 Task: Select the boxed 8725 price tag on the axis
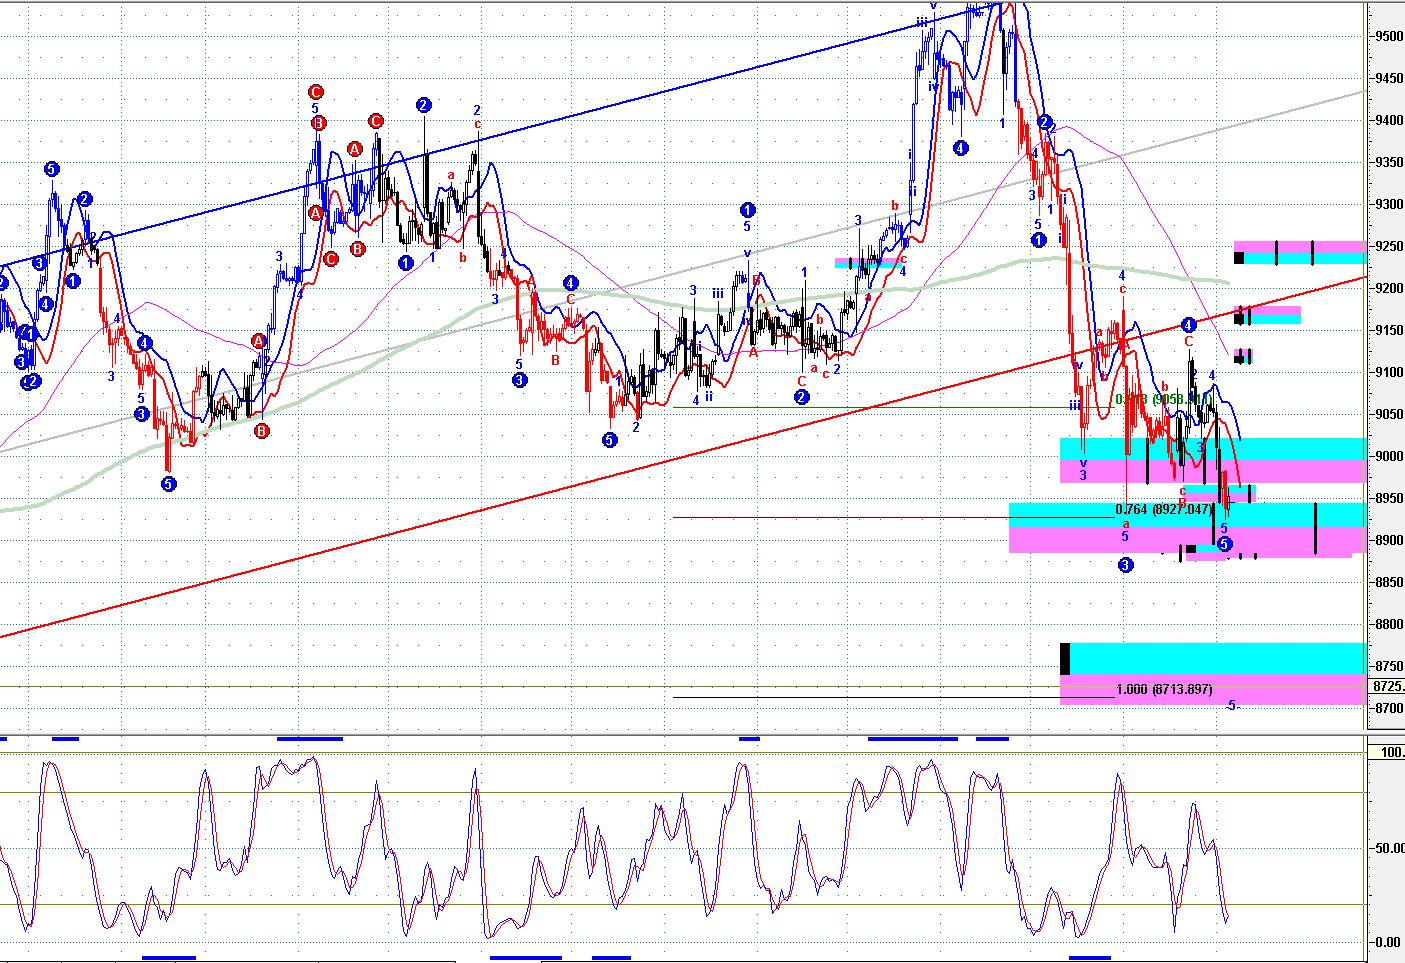point(1386,686)
